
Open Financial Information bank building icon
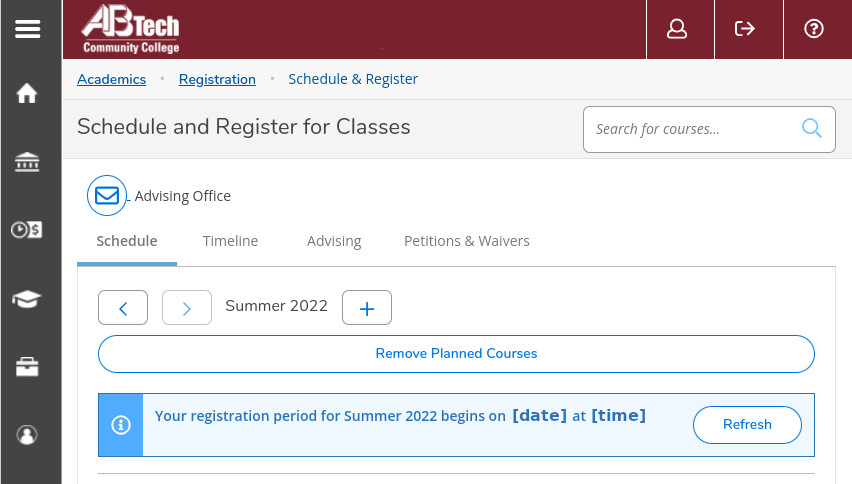(27, 162)
